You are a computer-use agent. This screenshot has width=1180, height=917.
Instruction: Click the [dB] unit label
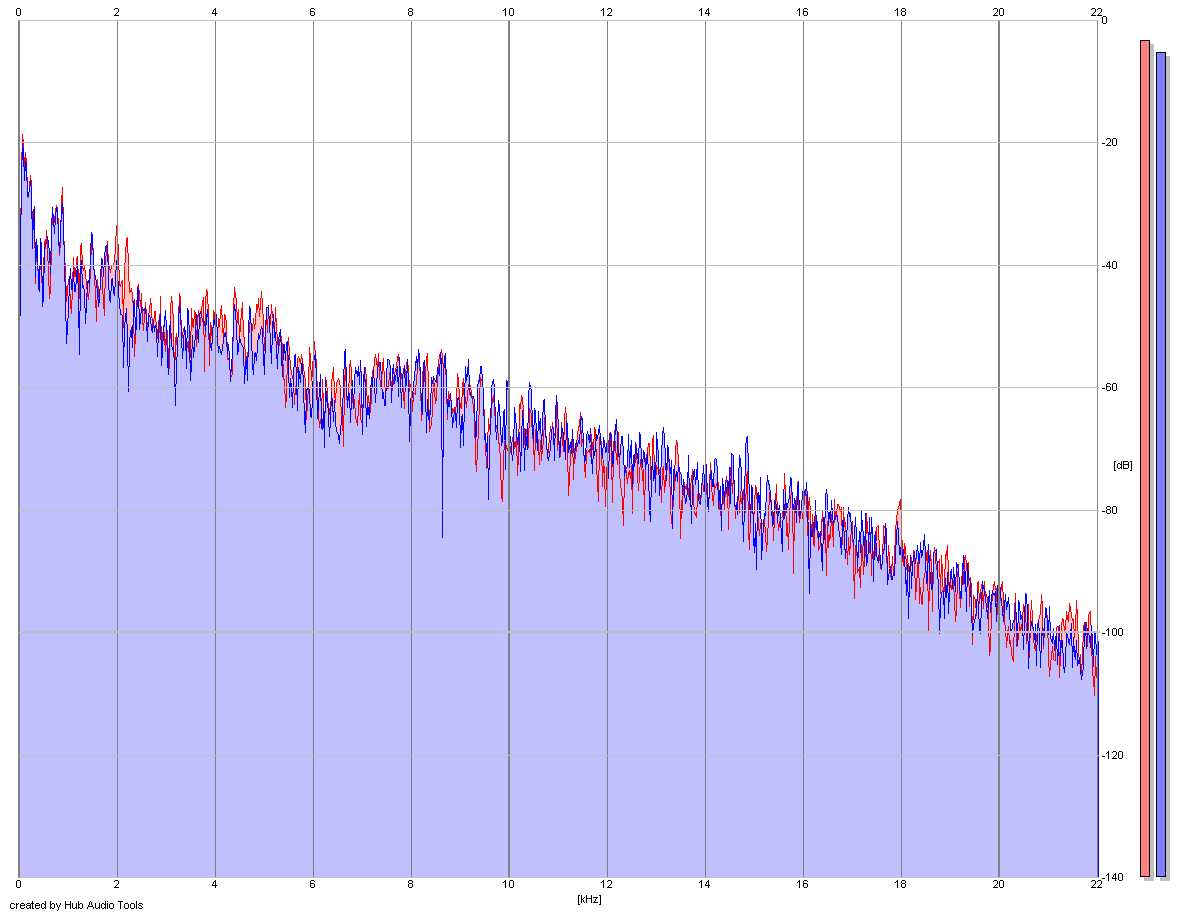point(1122,465)
